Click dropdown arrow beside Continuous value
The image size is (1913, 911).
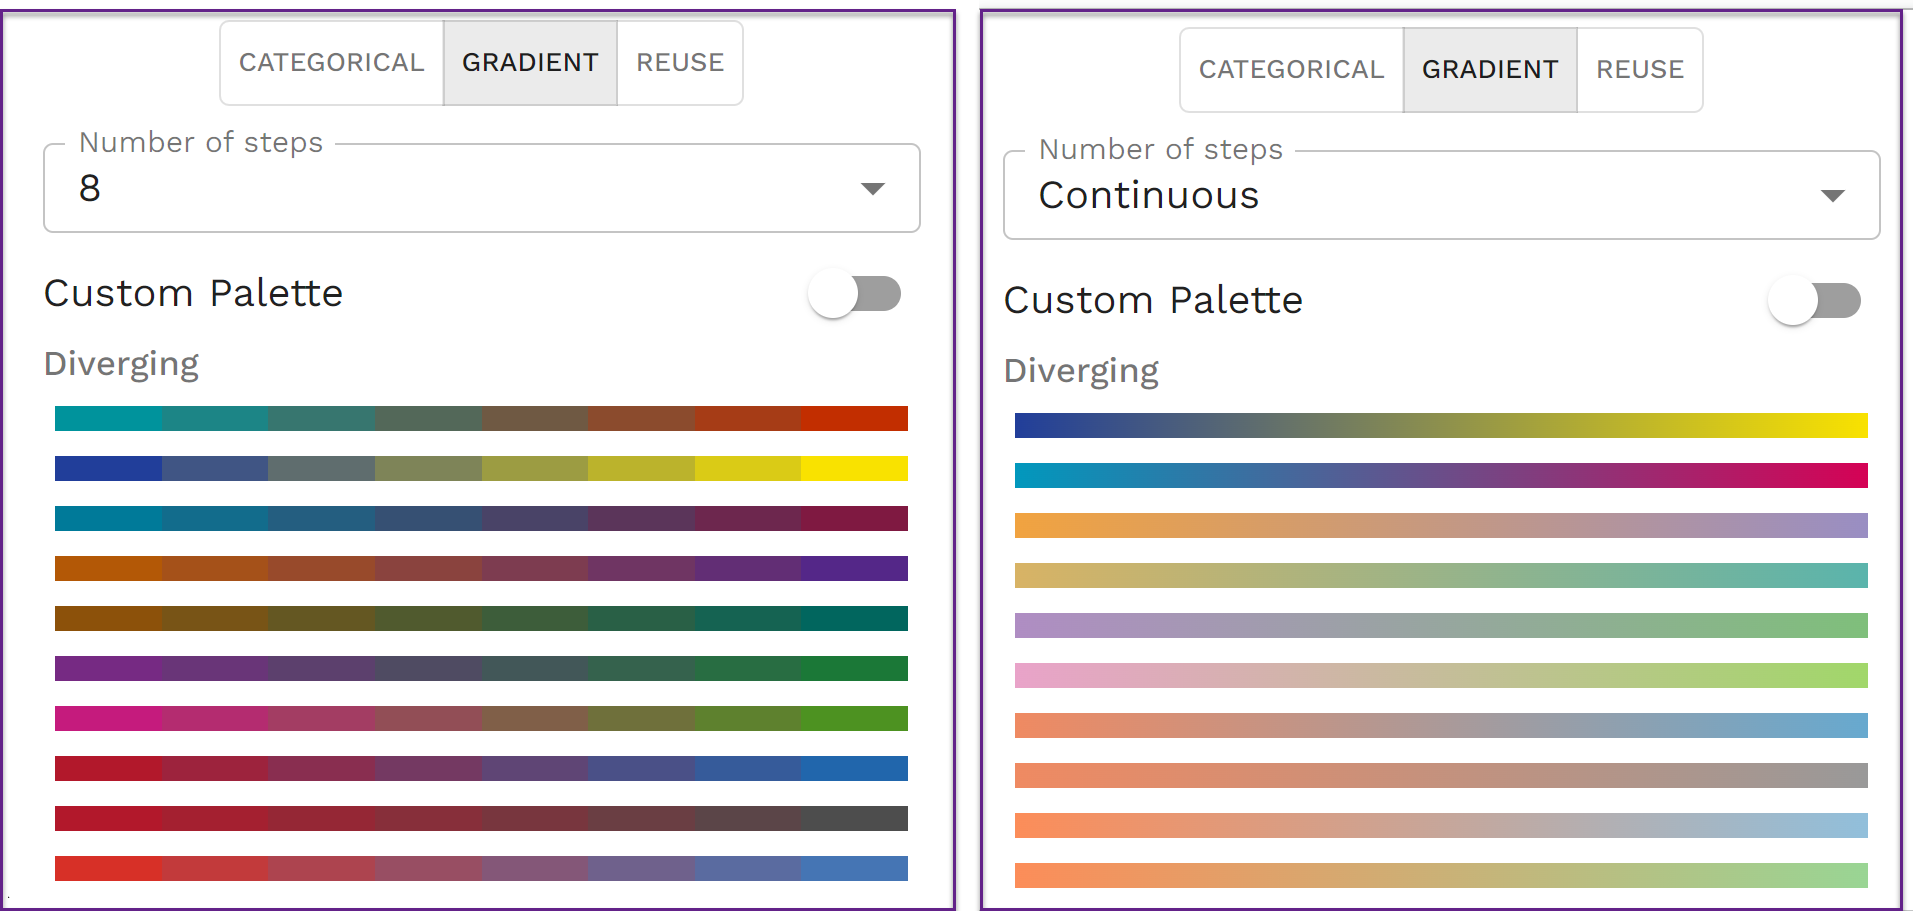coord(1832,196)
